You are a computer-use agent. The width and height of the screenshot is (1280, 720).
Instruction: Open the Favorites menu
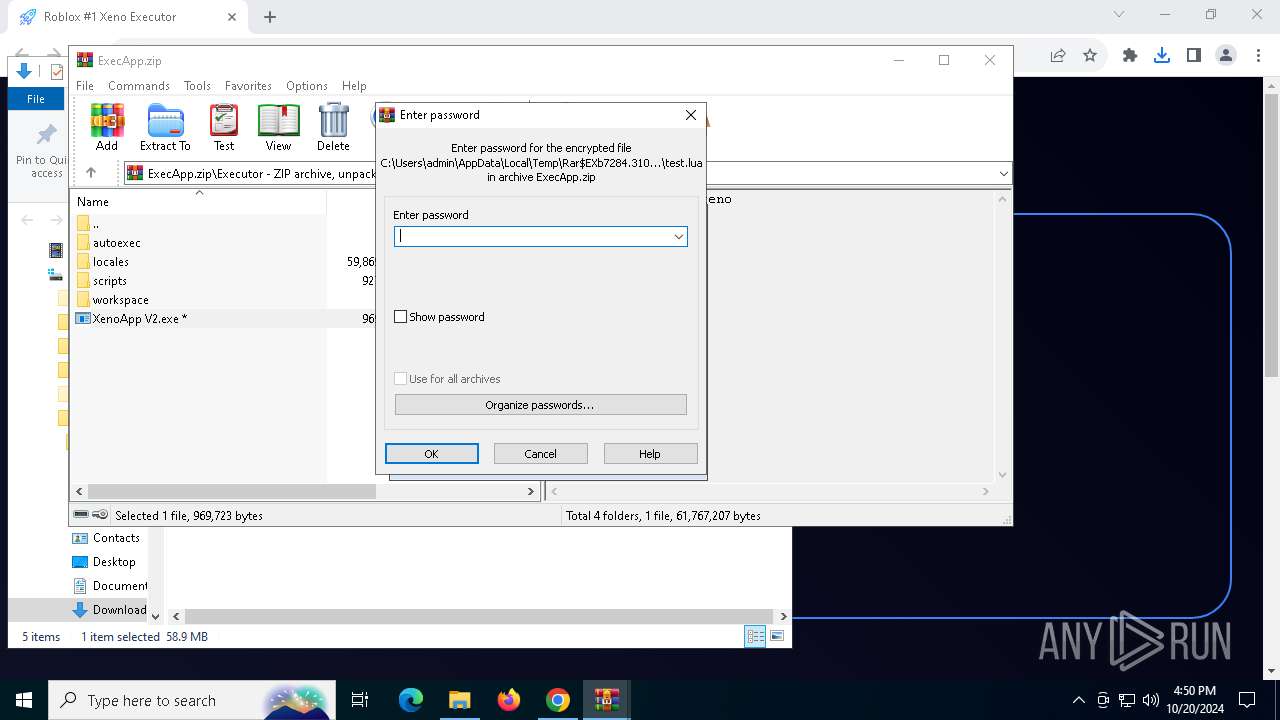tap(248, 86)
